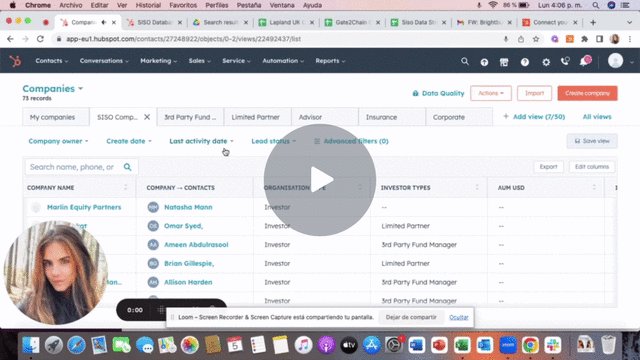Image resolution: width=640 pixels, height=360 pixels.
Task: Expand the Contacts navigation menu
Action: click(x=51, y=61)
